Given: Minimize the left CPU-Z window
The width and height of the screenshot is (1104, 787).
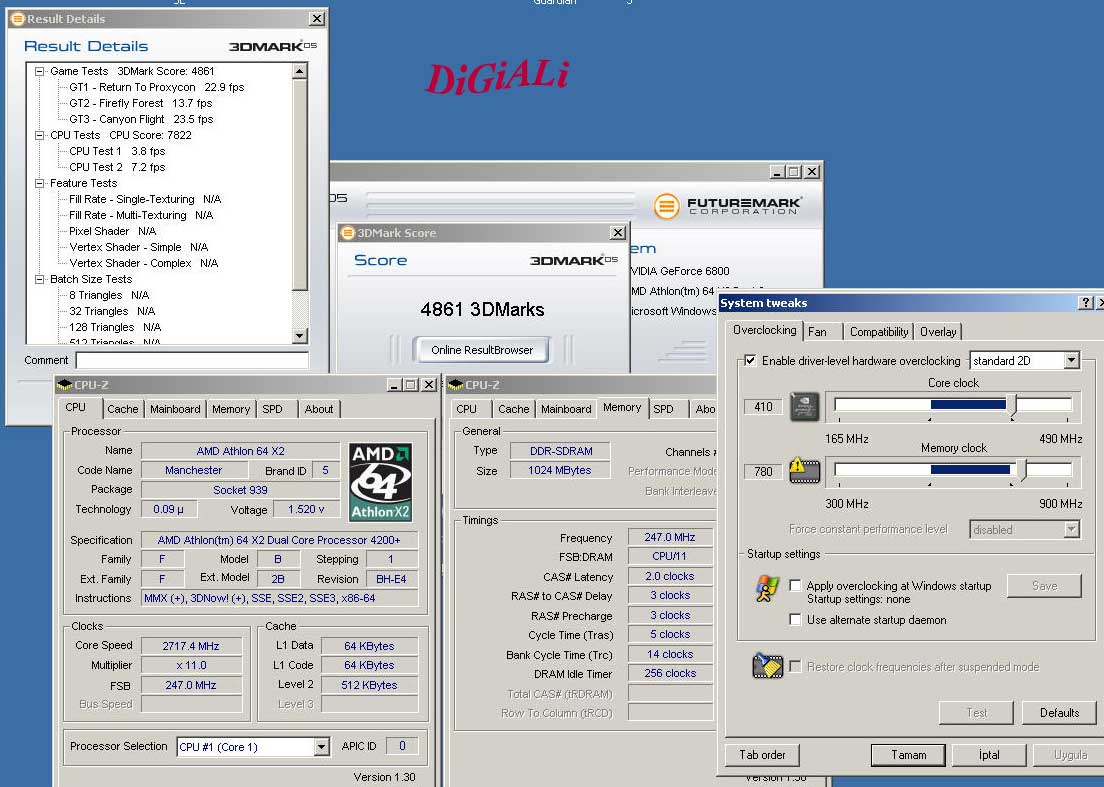Looking at the screenshot, I should click(x=394, y=384).
